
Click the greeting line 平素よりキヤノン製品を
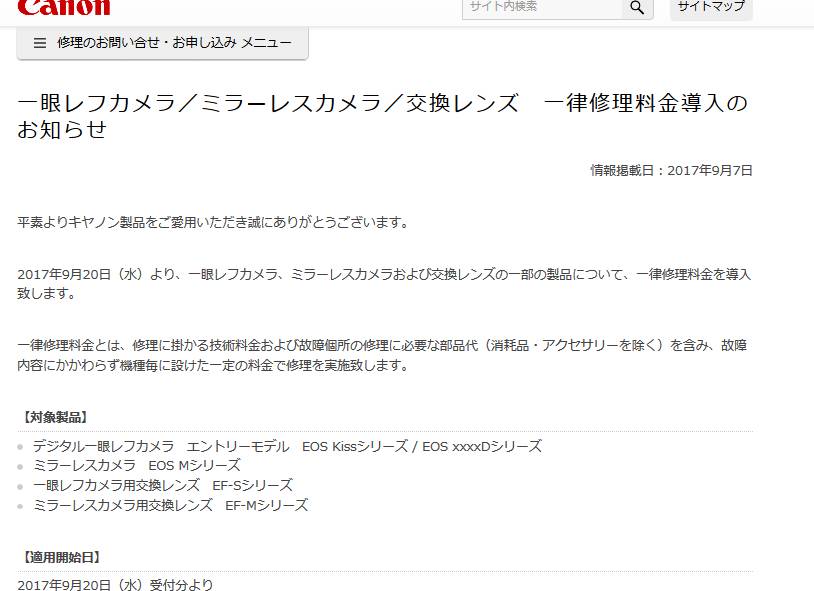(x=213, y=222)
